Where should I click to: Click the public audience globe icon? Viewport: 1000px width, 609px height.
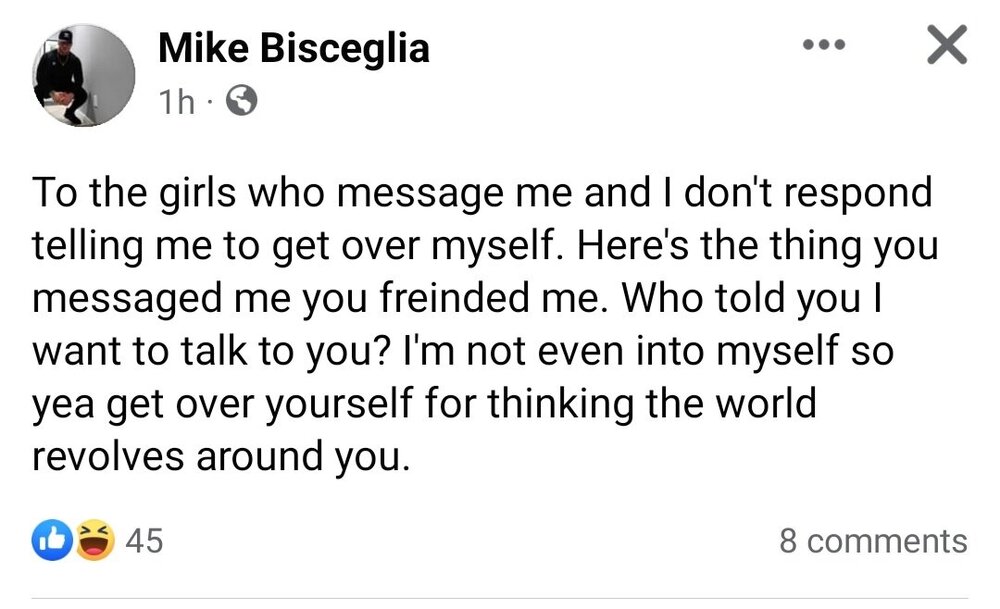[241, 100]
